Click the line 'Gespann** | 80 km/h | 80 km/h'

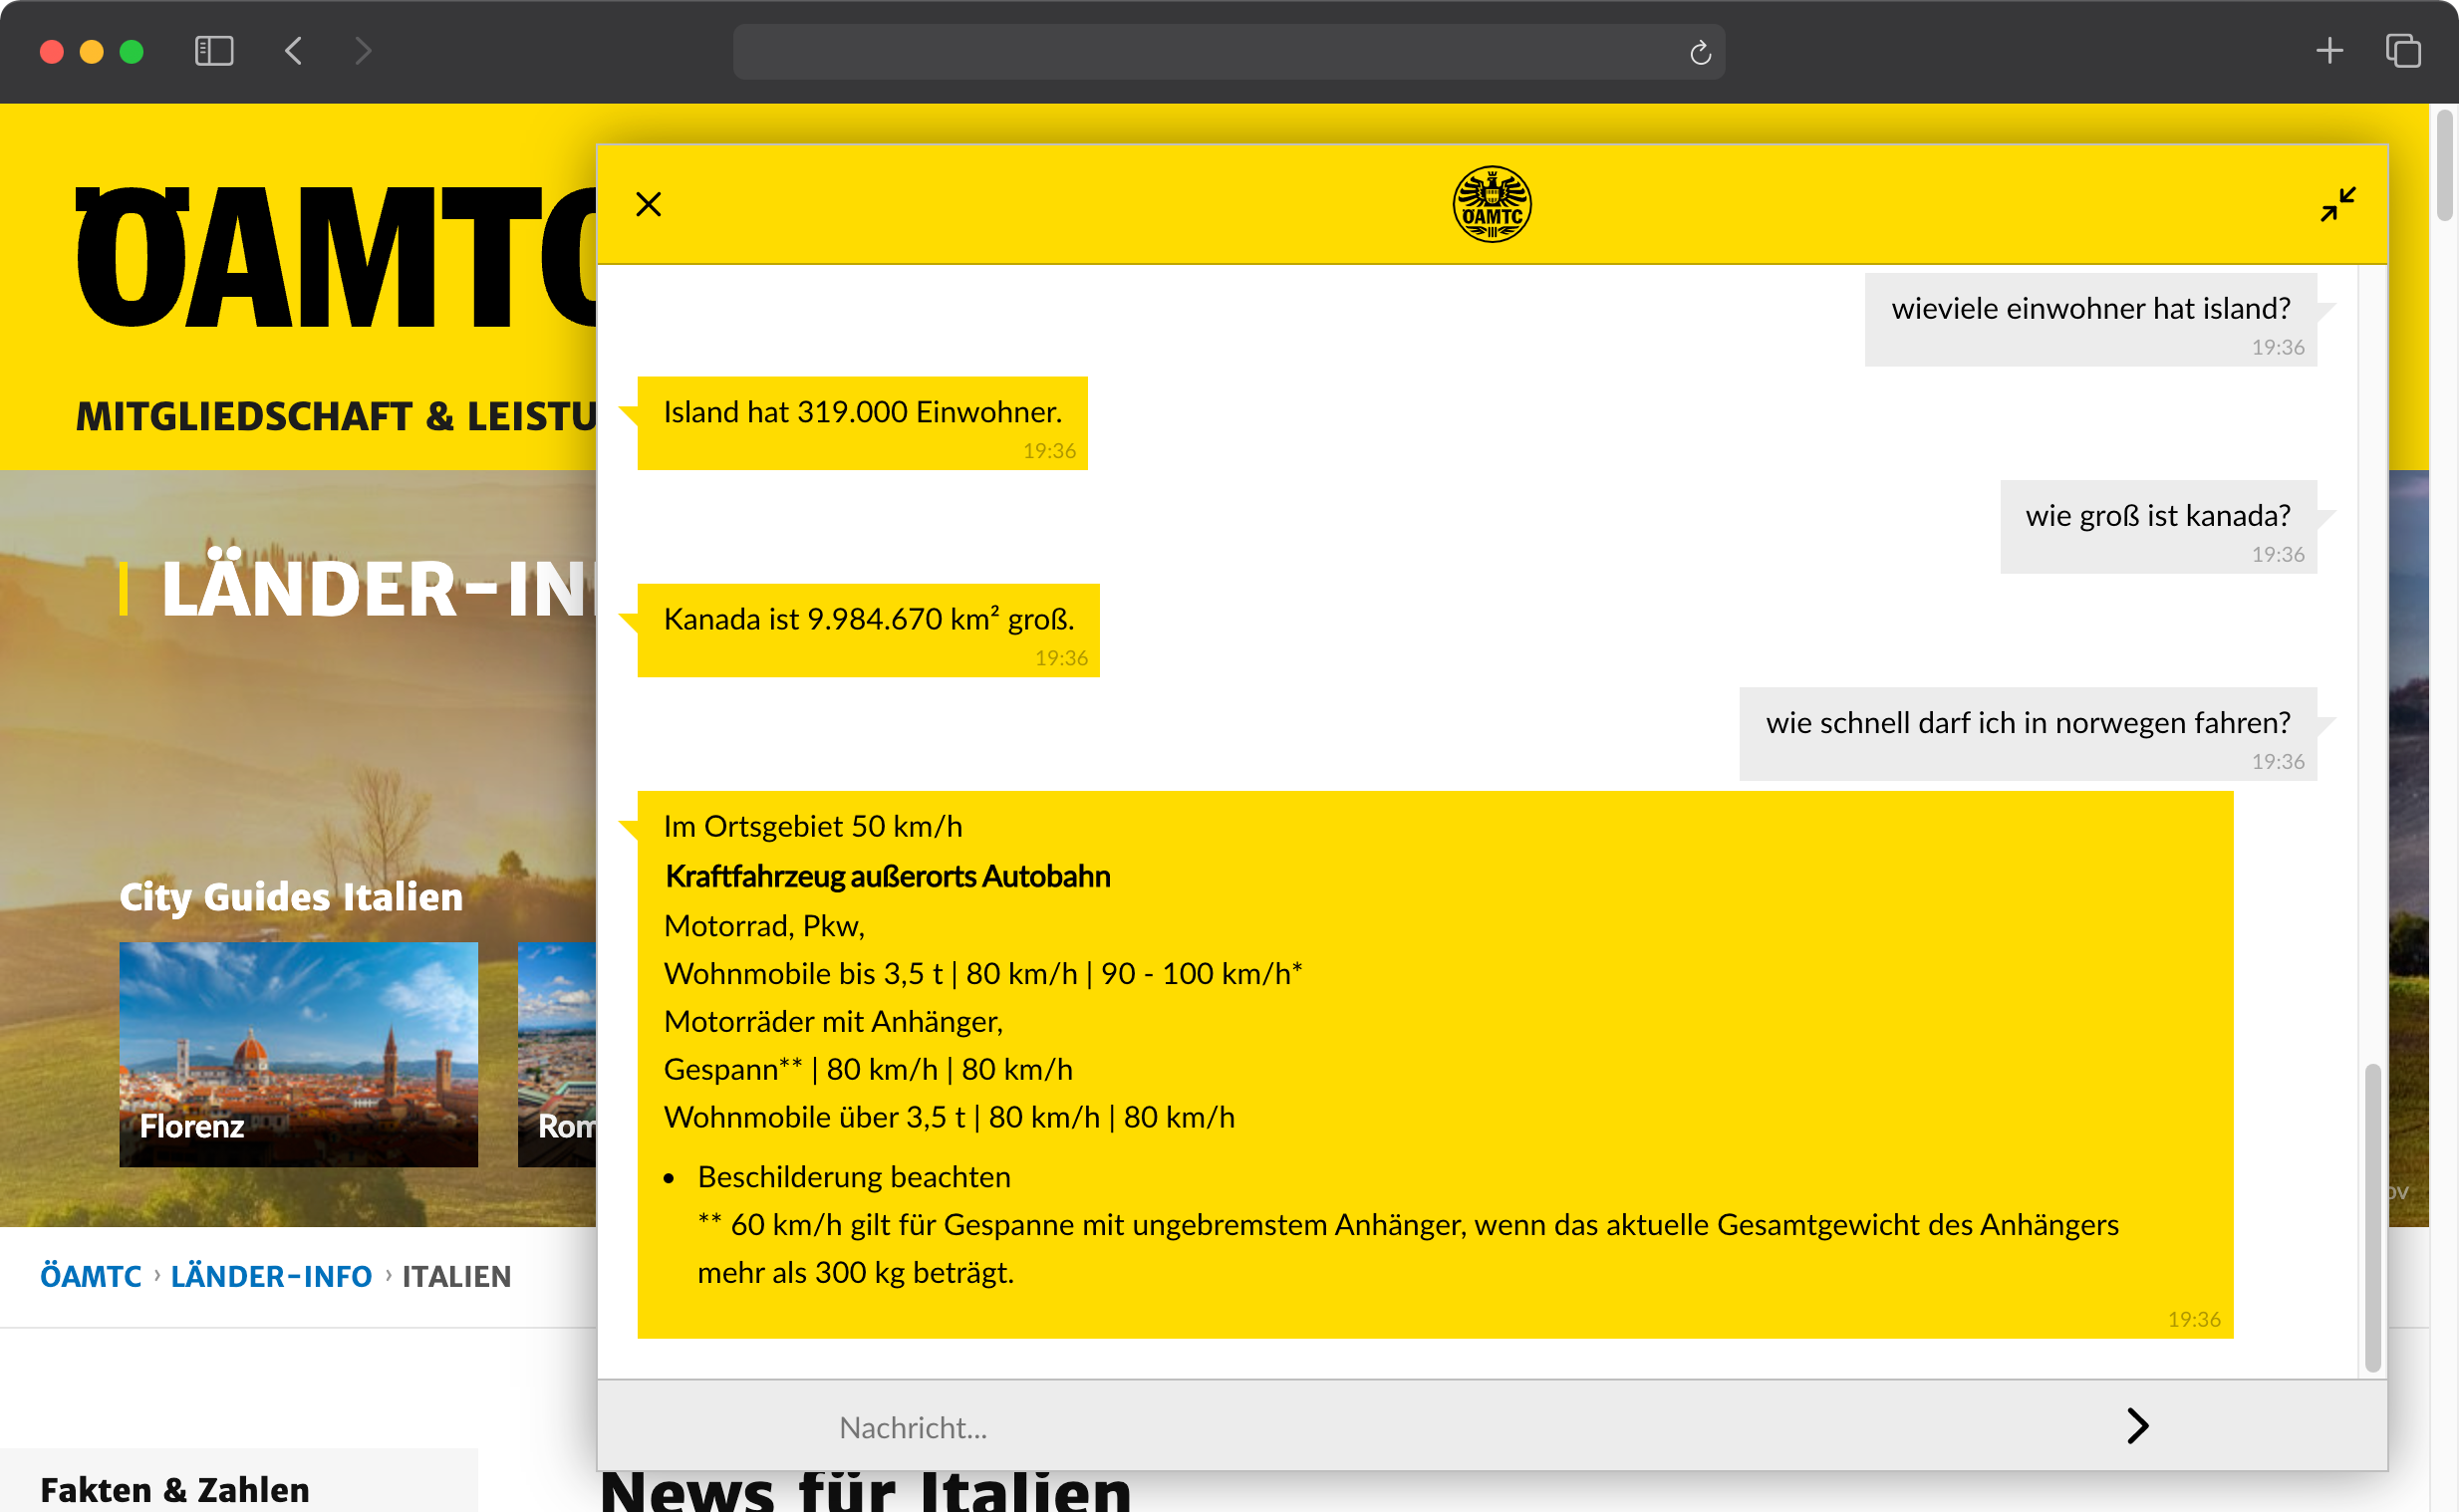[x=868, y=1069]
